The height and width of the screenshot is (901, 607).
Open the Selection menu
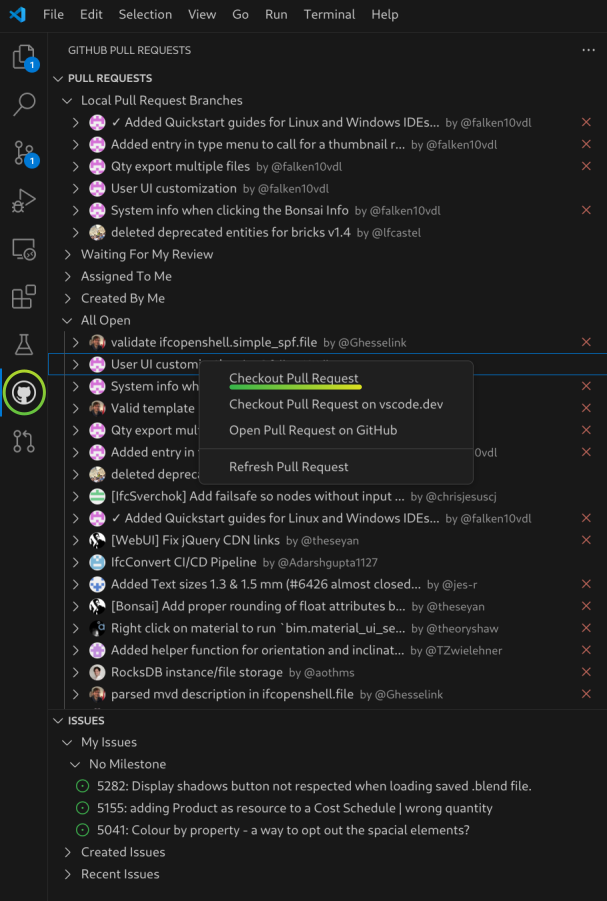(x=145, y=14)
